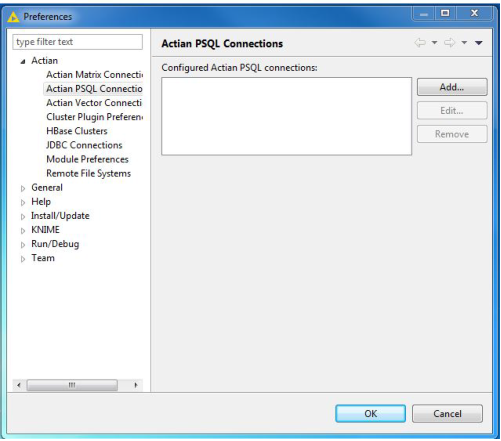The image size is (501, 441).
Task: Collapse the Actian tree node
Action: click(23, 61)
